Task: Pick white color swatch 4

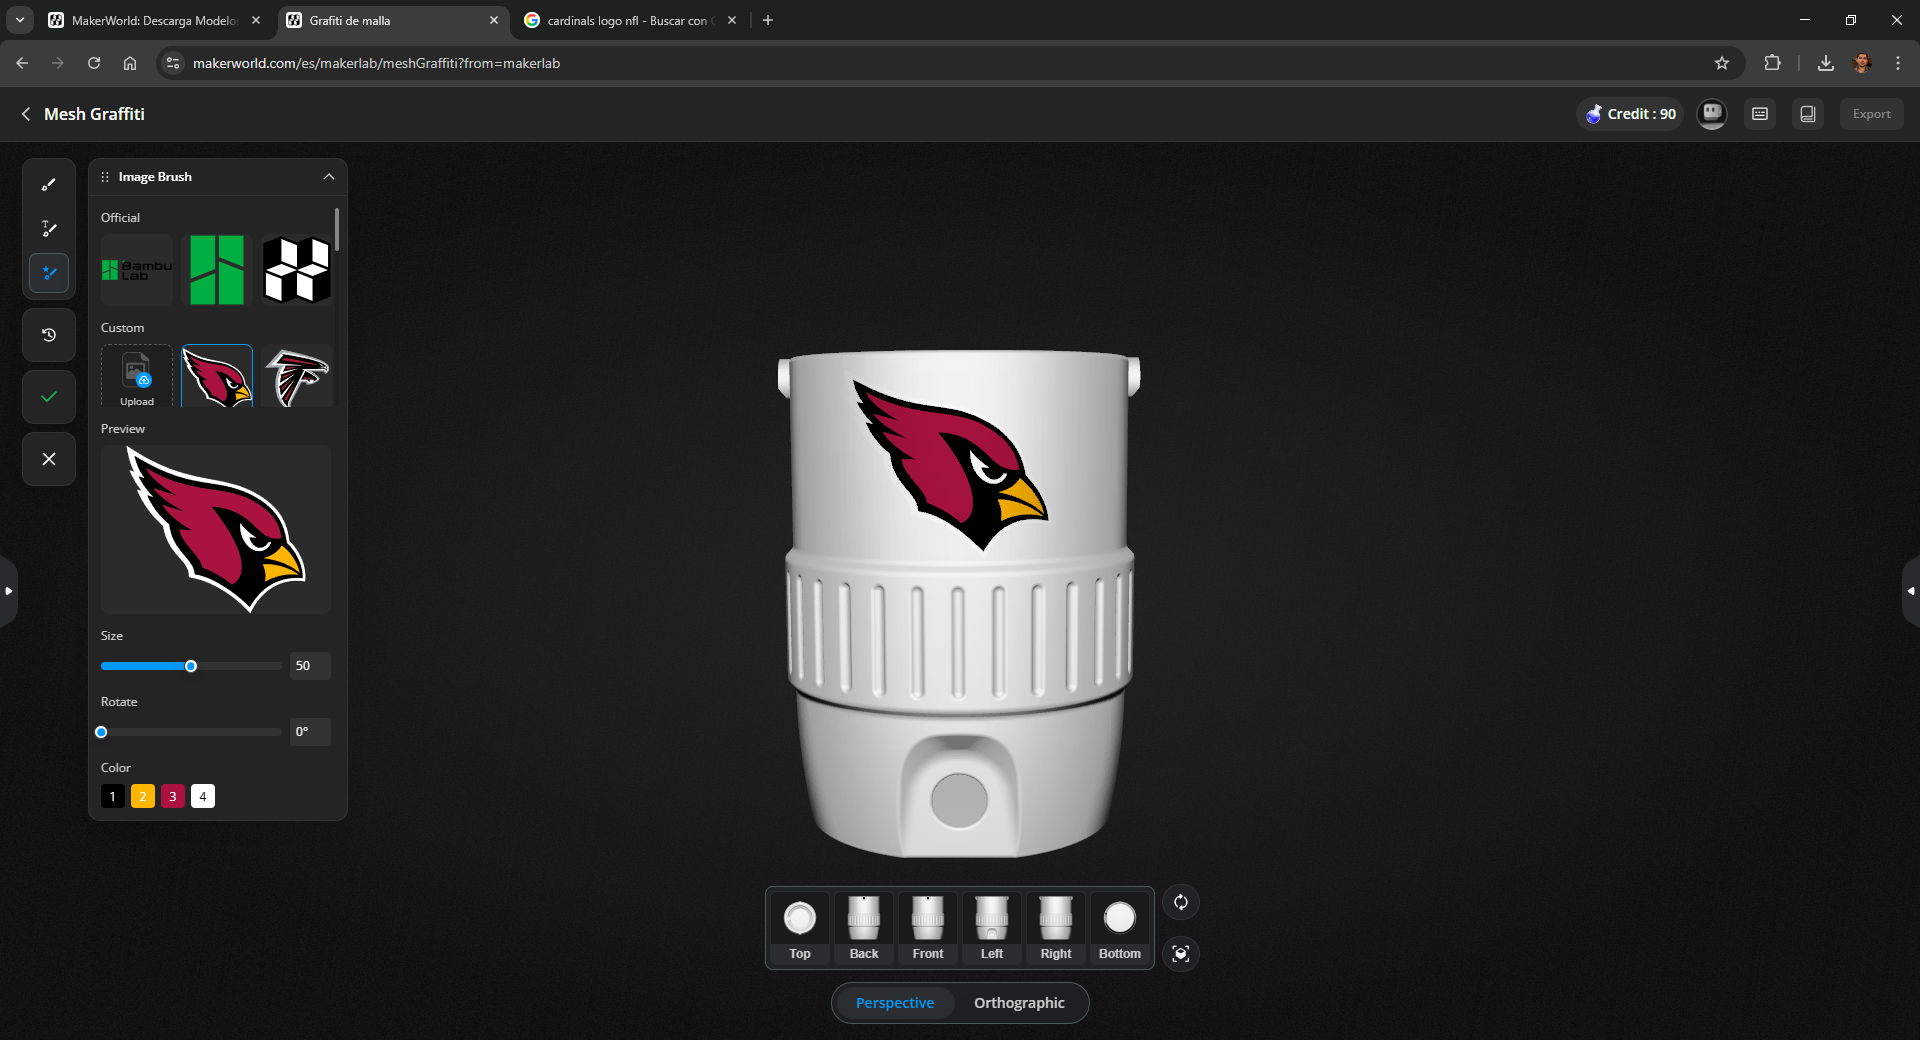Action: point(203,796)
